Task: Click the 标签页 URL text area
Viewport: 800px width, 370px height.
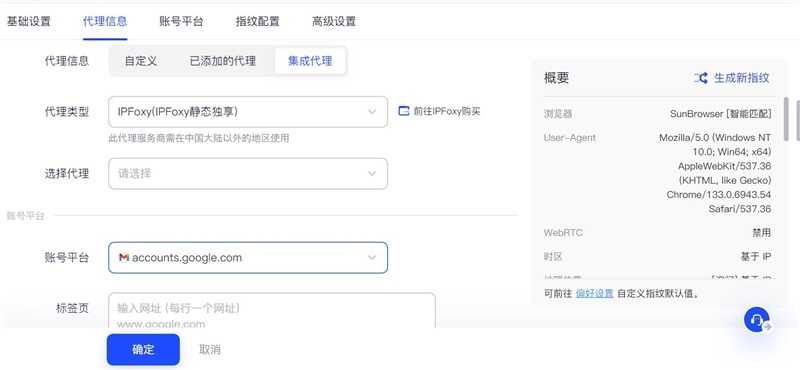Action: (272, 310)
